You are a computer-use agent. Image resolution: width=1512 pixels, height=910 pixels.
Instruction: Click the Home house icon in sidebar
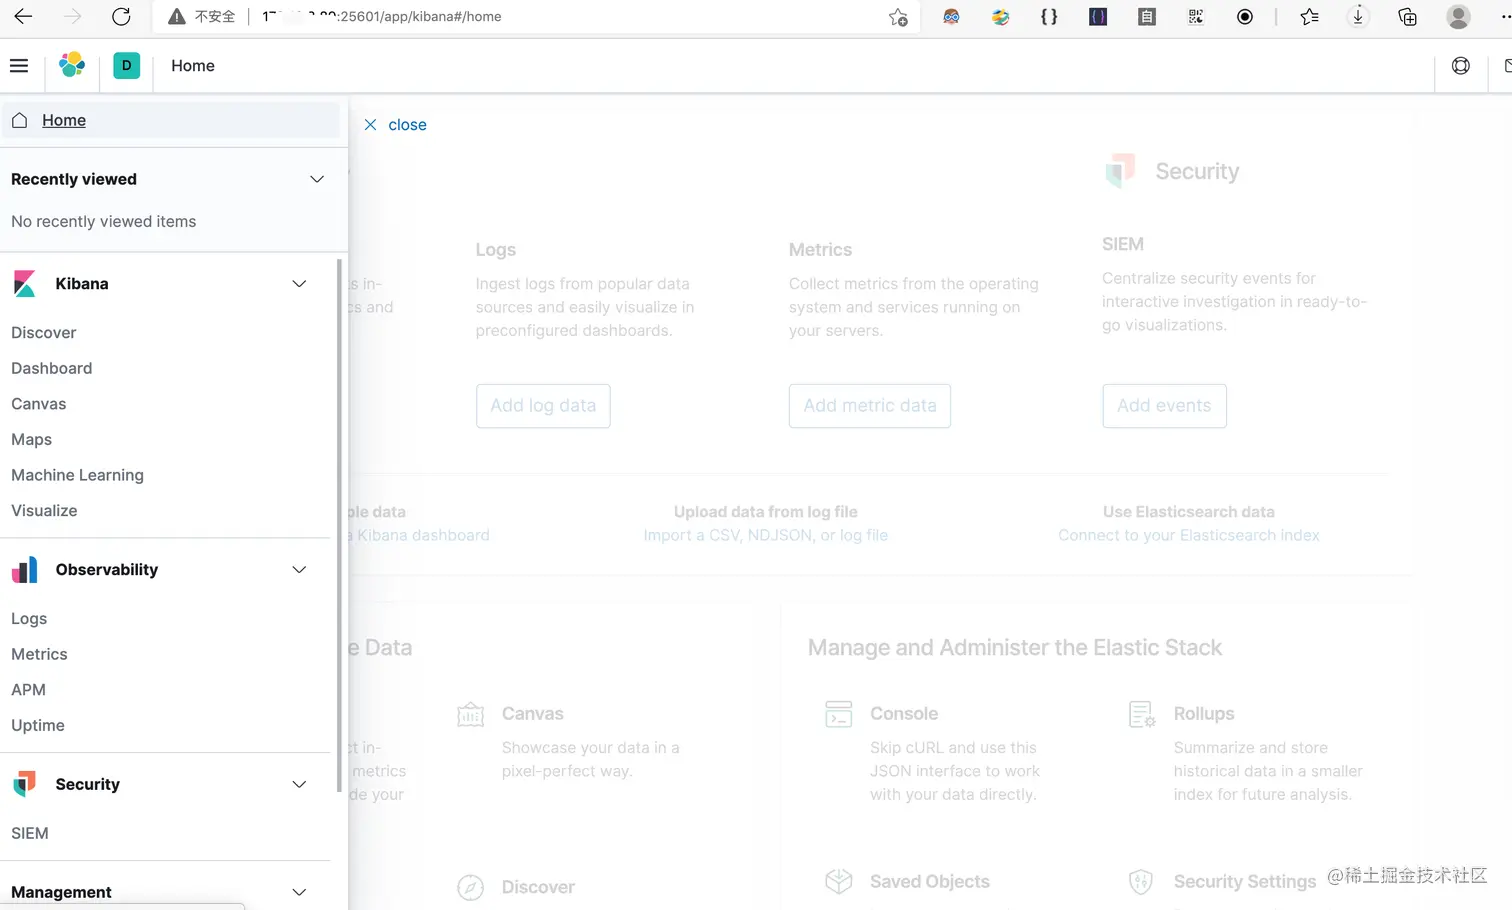pos(19,120)
